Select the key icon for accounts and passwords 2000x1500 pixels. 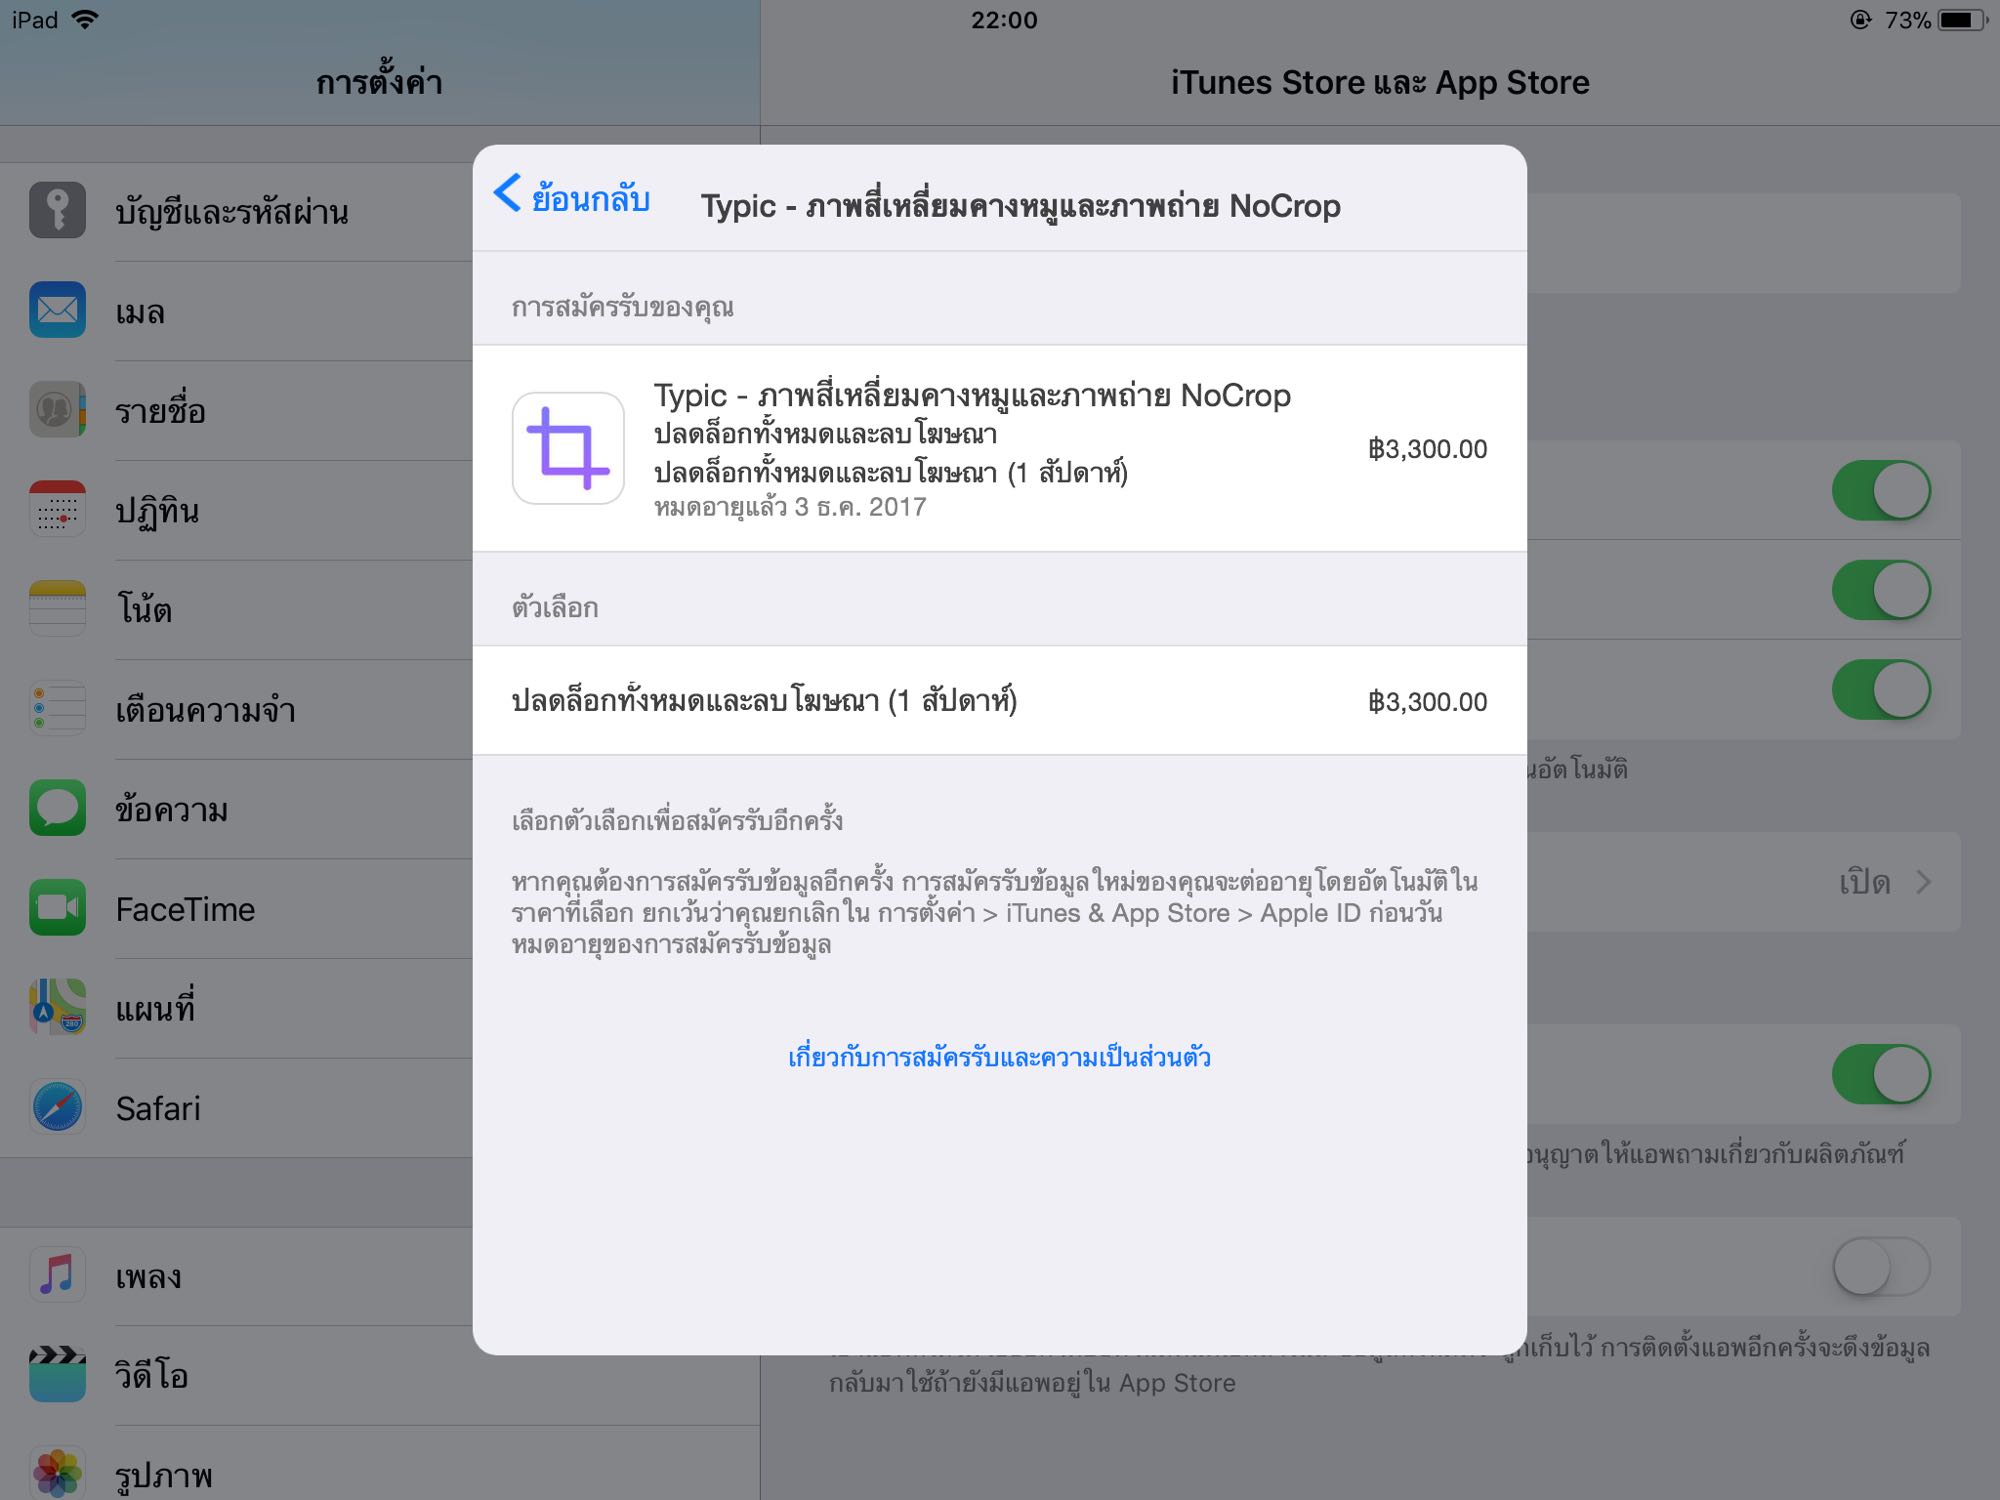tap(57, 210)
